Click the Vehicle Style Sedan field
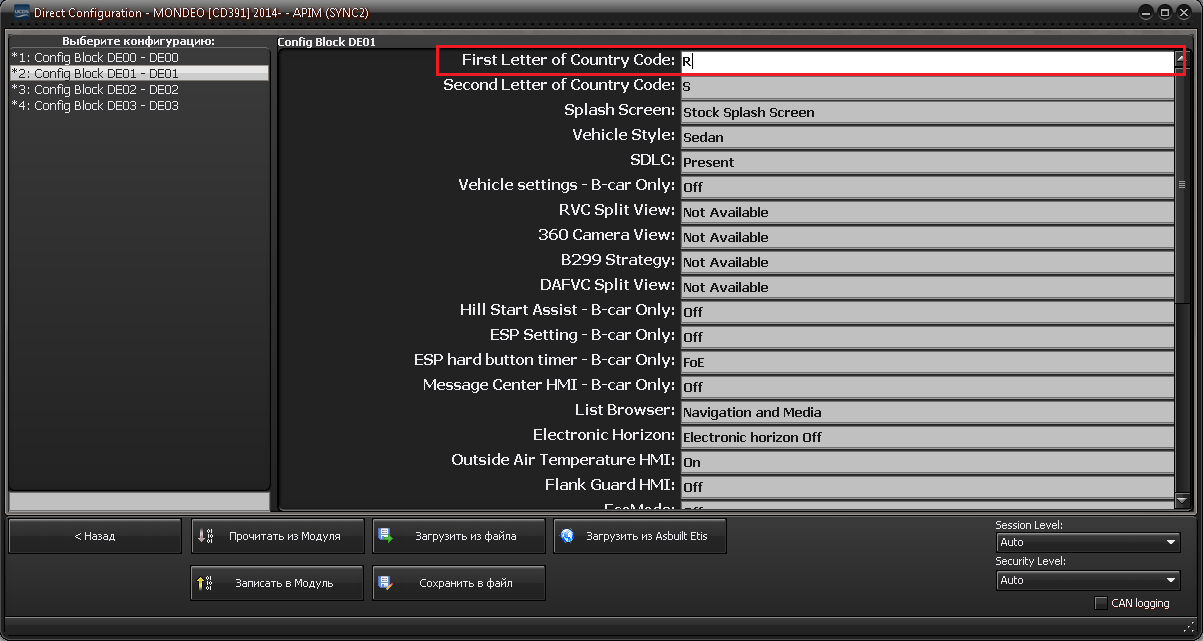The height and width of the screenshot is (641, 1203). click(927, 137)
